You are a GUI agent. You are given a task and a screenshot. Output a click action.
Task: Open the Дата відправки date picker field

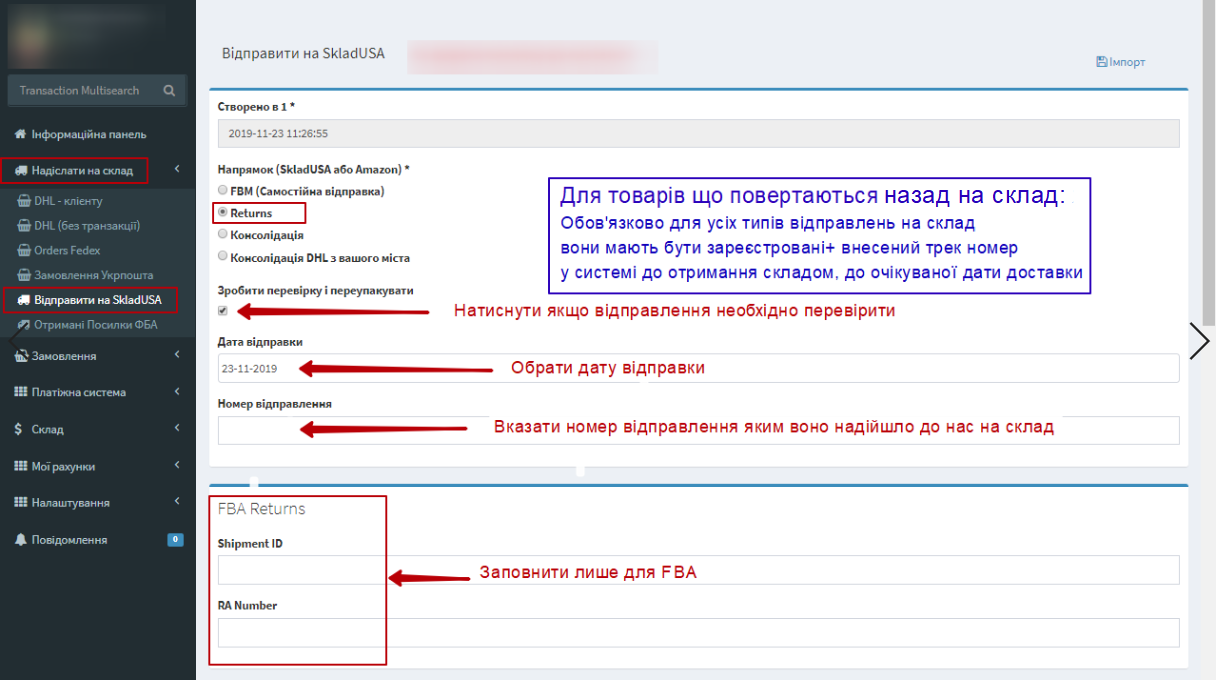pos(698,368)
